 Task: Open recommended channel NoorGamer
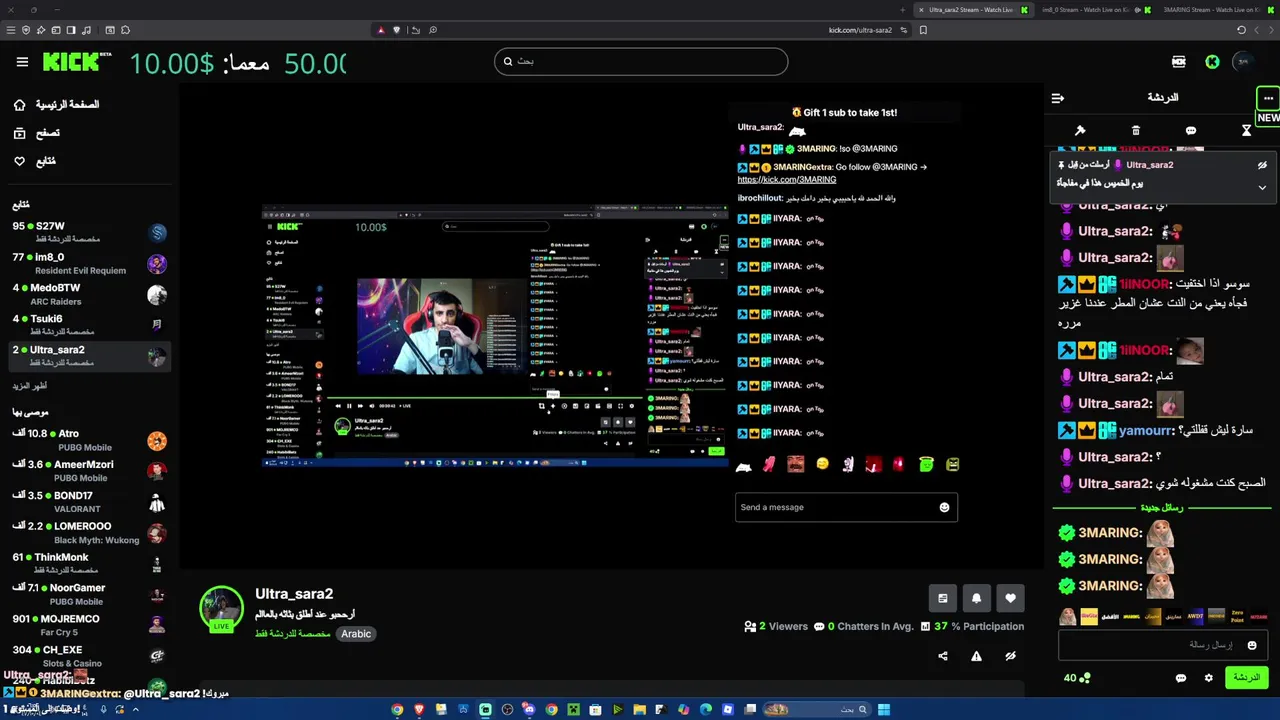(x=89, y=594)
